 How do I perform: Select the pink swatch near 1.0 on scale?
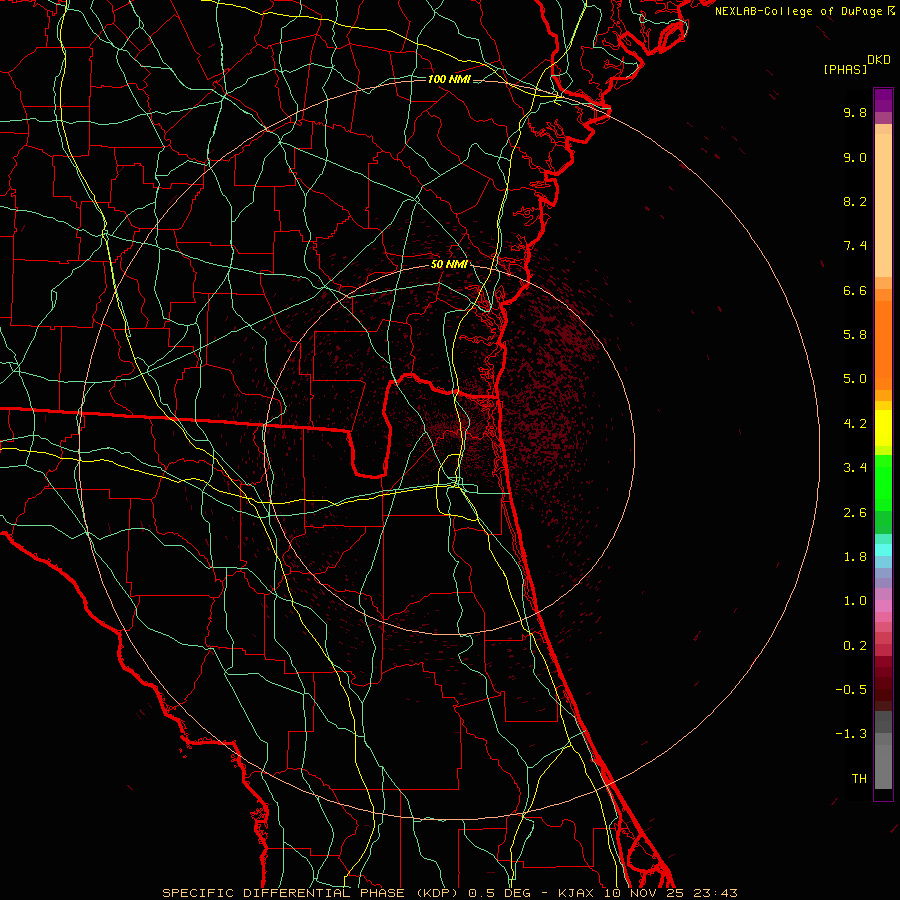coord(883,604)
